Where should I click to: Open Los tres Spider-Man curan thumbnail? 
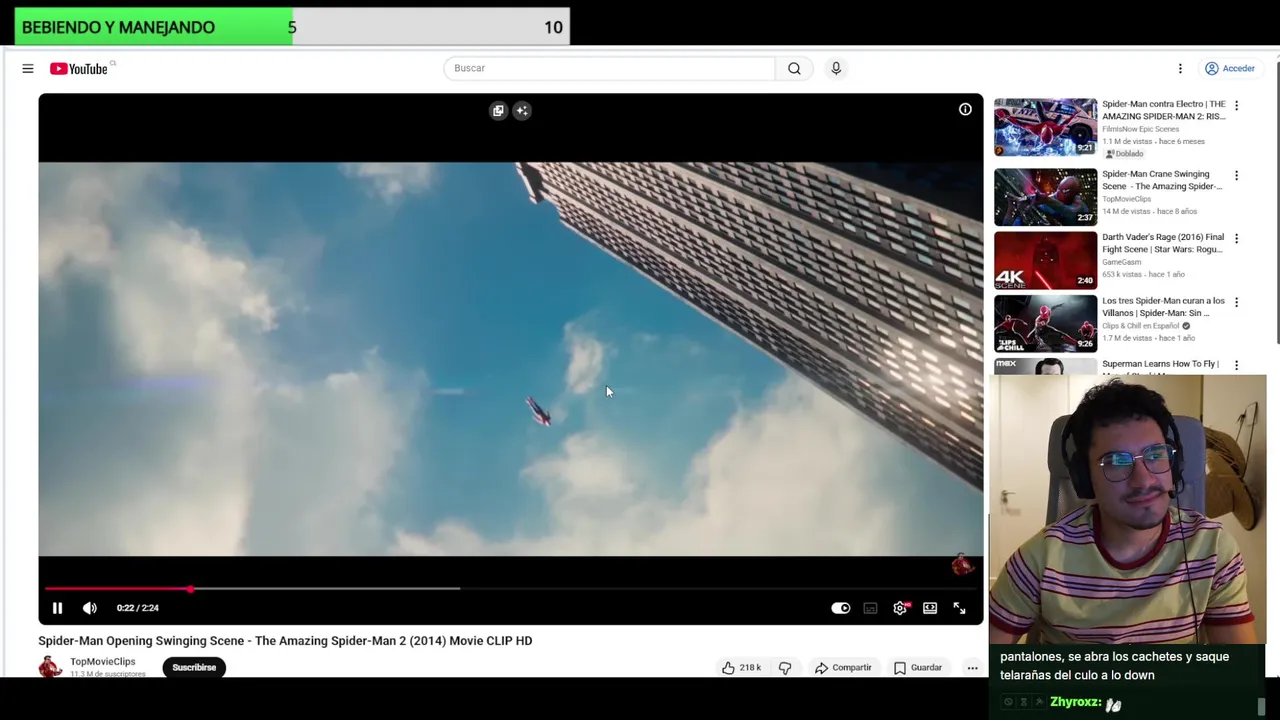point(1045,323)
